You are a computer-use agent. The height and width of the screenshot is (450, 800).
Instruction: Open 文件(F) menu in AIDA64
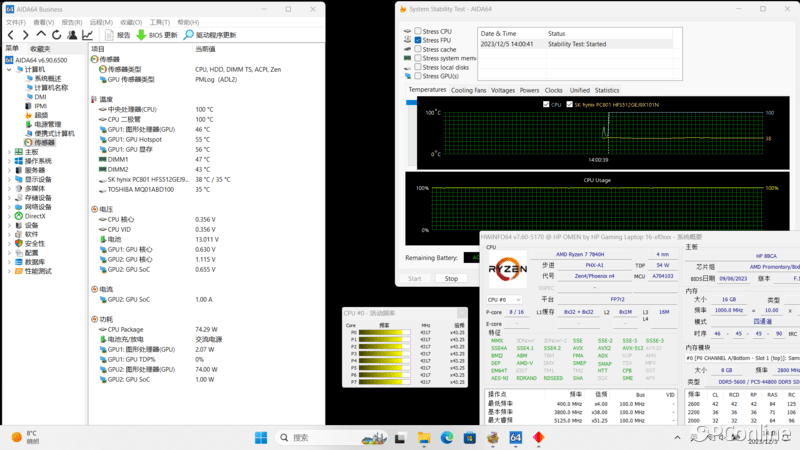point(16,22)
